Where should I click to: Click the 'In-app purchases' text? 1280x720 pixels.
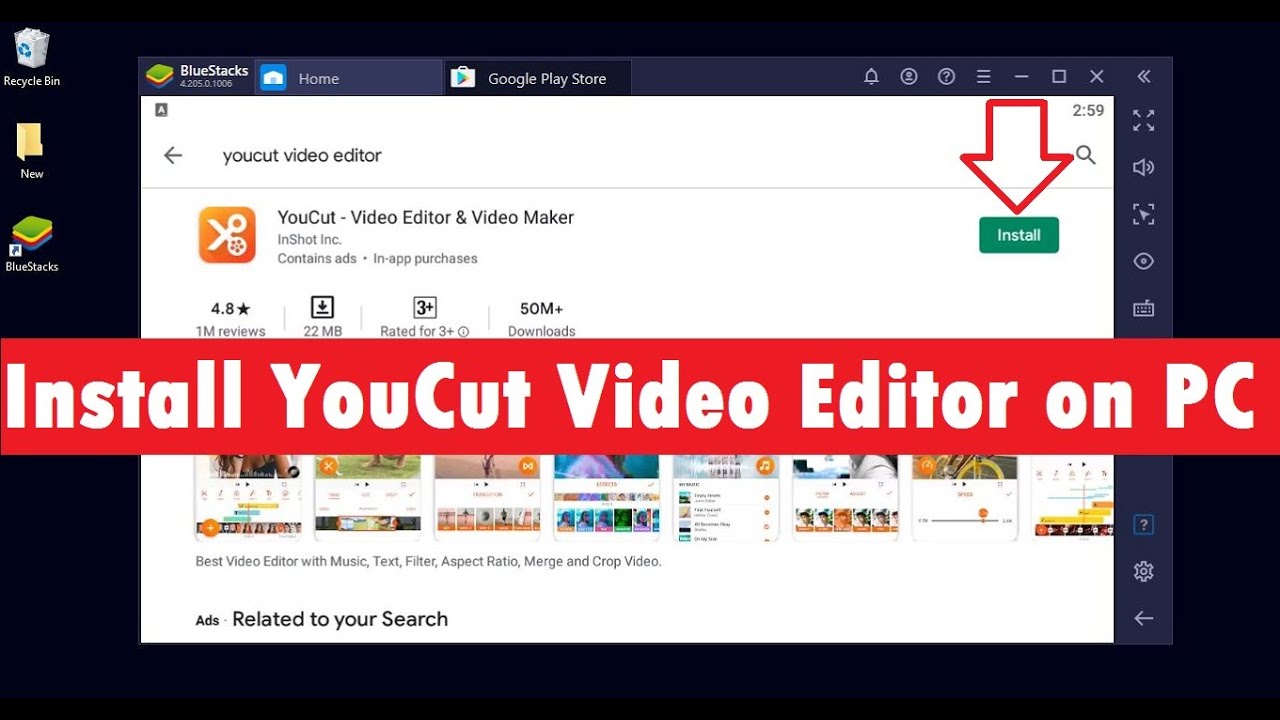pos(425,258)
